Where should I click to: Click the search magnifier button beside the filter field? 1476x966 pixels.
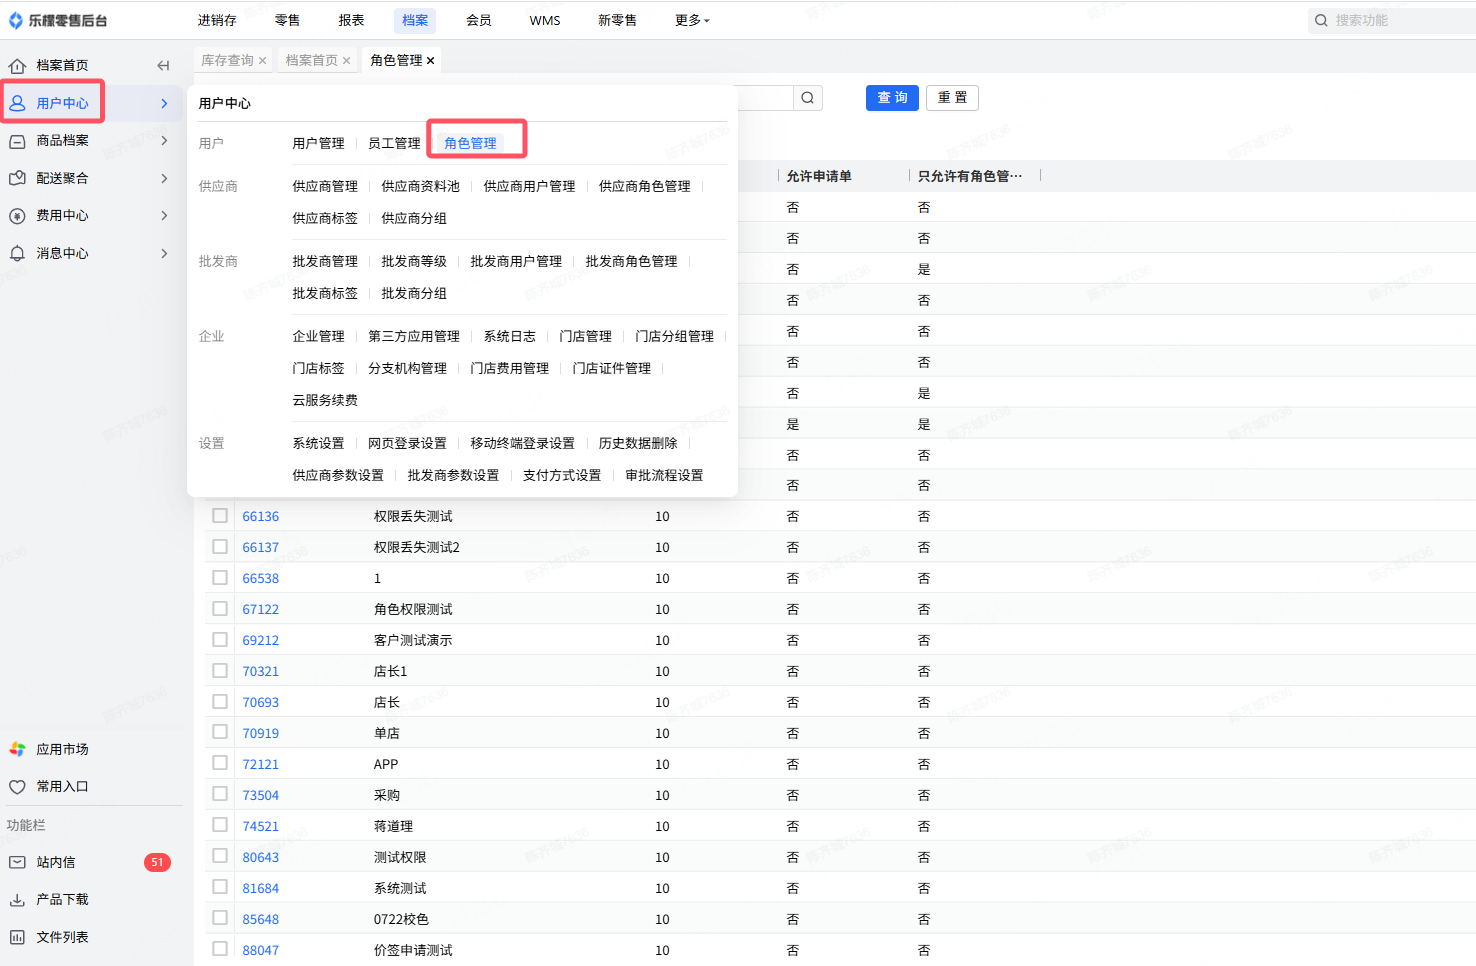807,98
